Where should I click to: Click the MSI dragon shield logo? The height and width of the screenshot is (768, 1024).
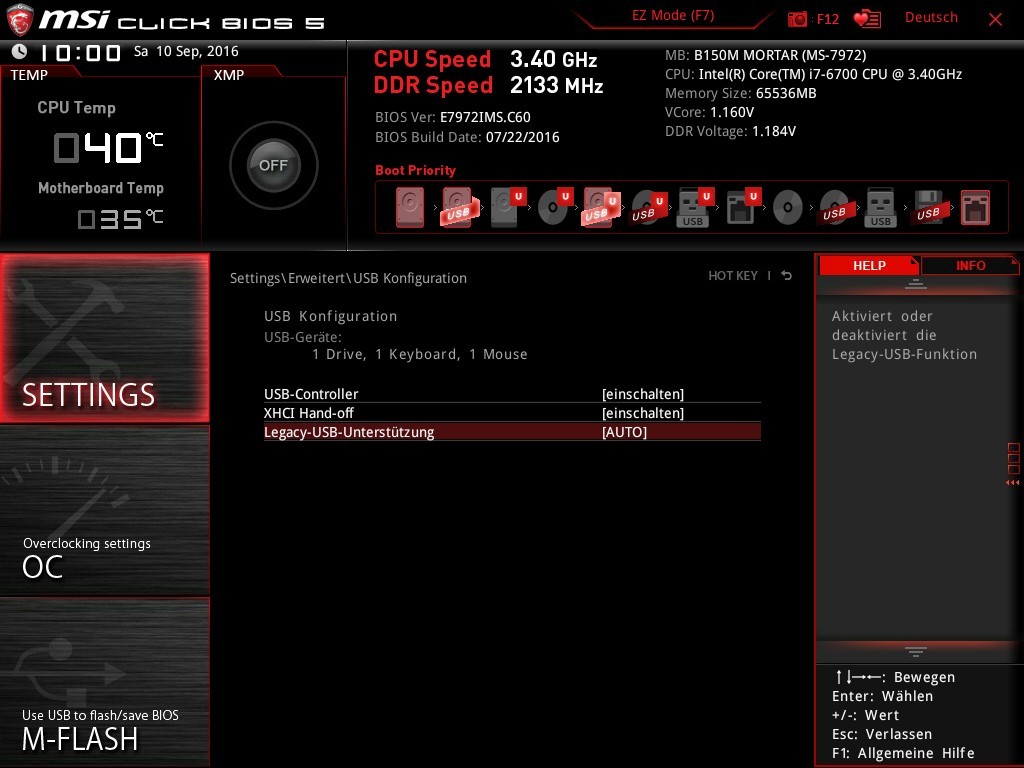[x=19, y=20]
